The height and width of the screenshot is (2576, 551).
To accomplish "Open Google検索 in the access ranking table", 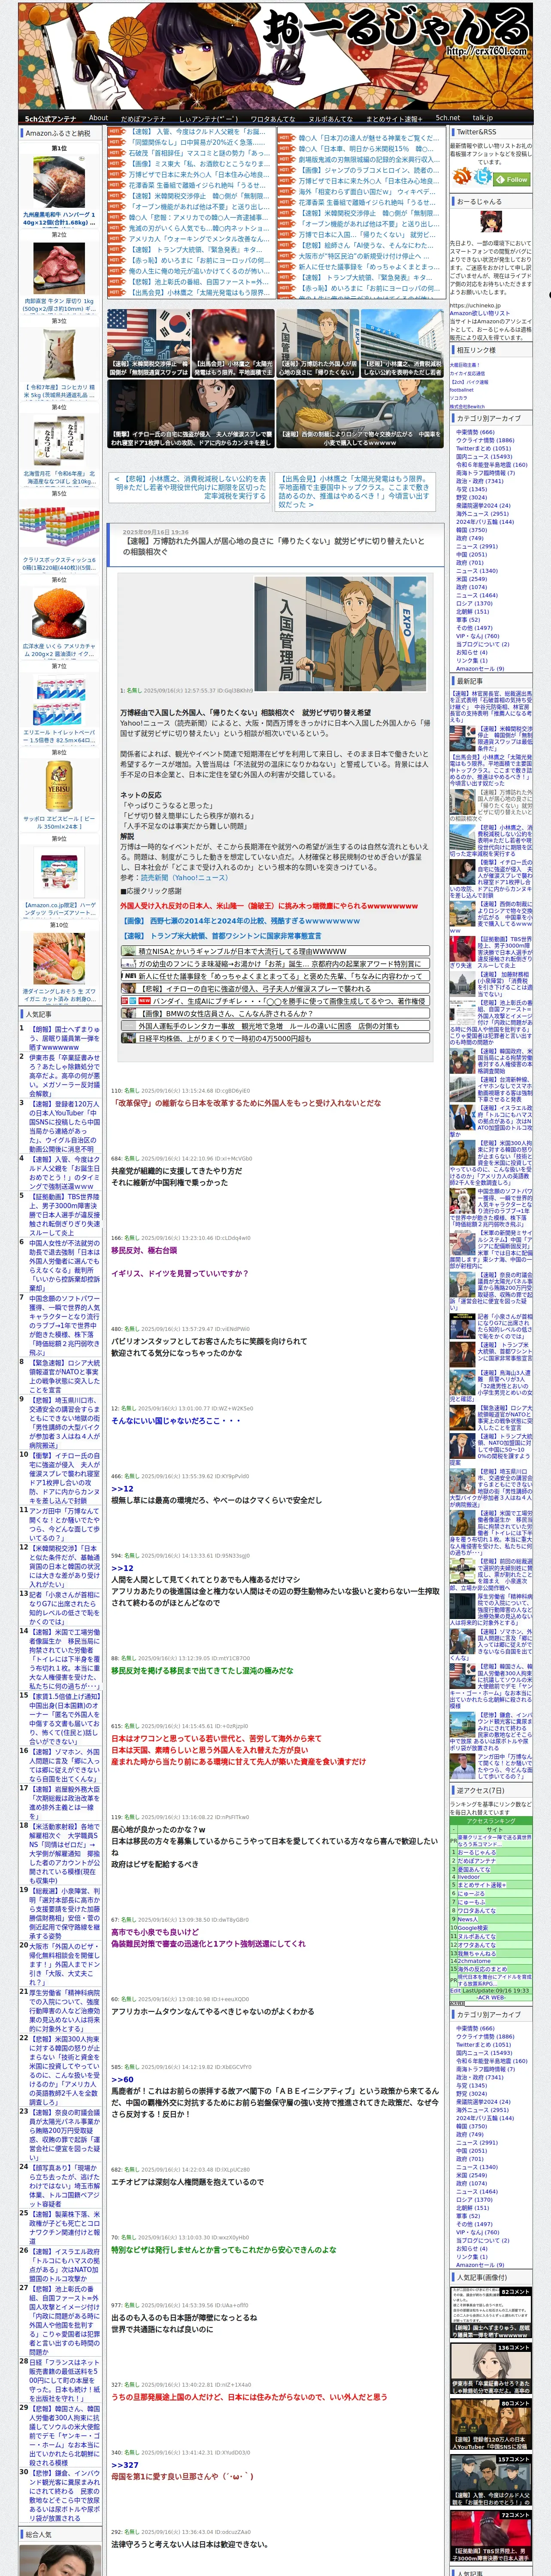I will coord(473,1928).
